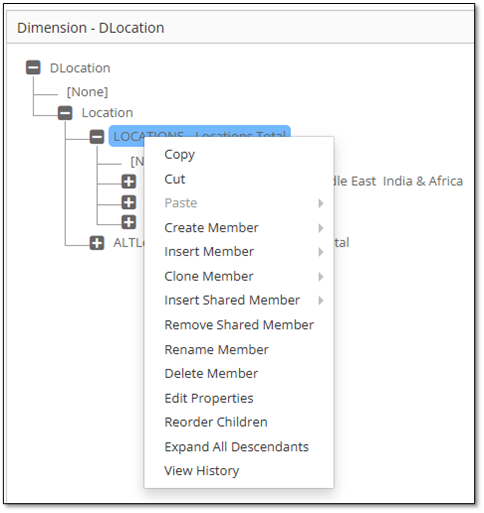Screen dimensions: 484x513
Task: Select the Location tree item label
Action: coord(107,113)
